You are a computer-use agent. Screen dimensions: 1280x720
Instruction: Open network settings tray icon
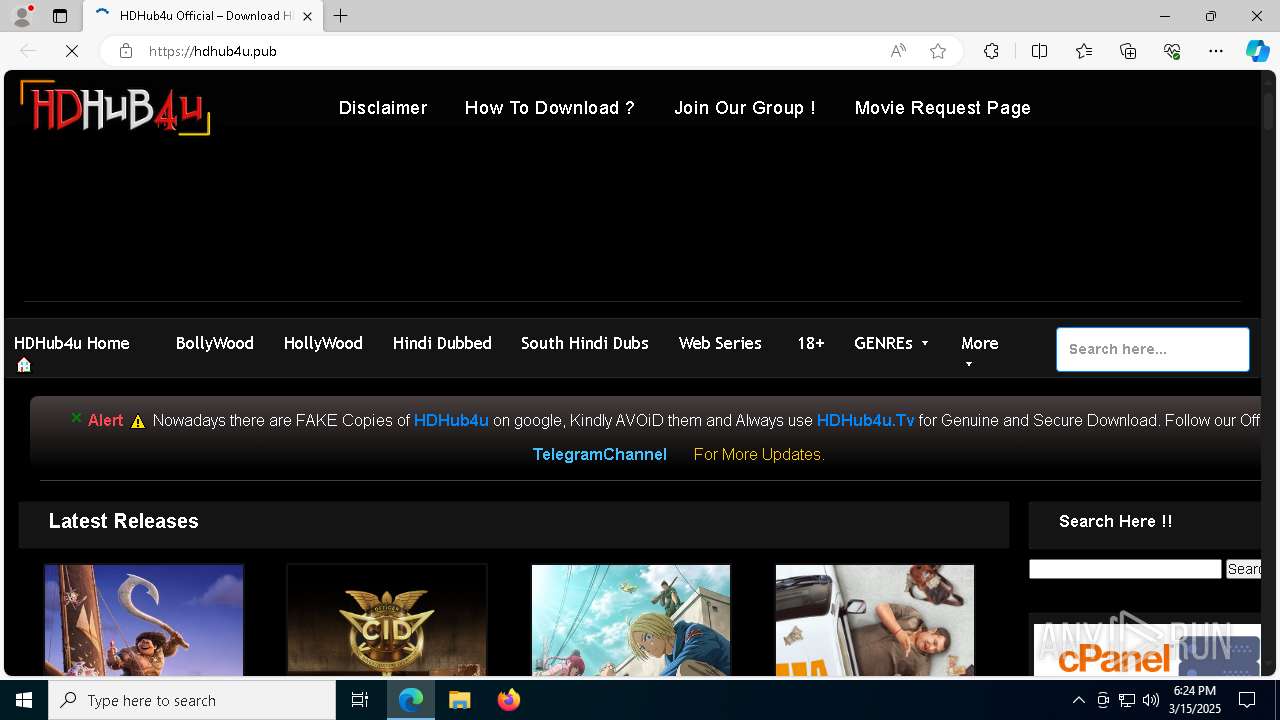pos(1127,700)
